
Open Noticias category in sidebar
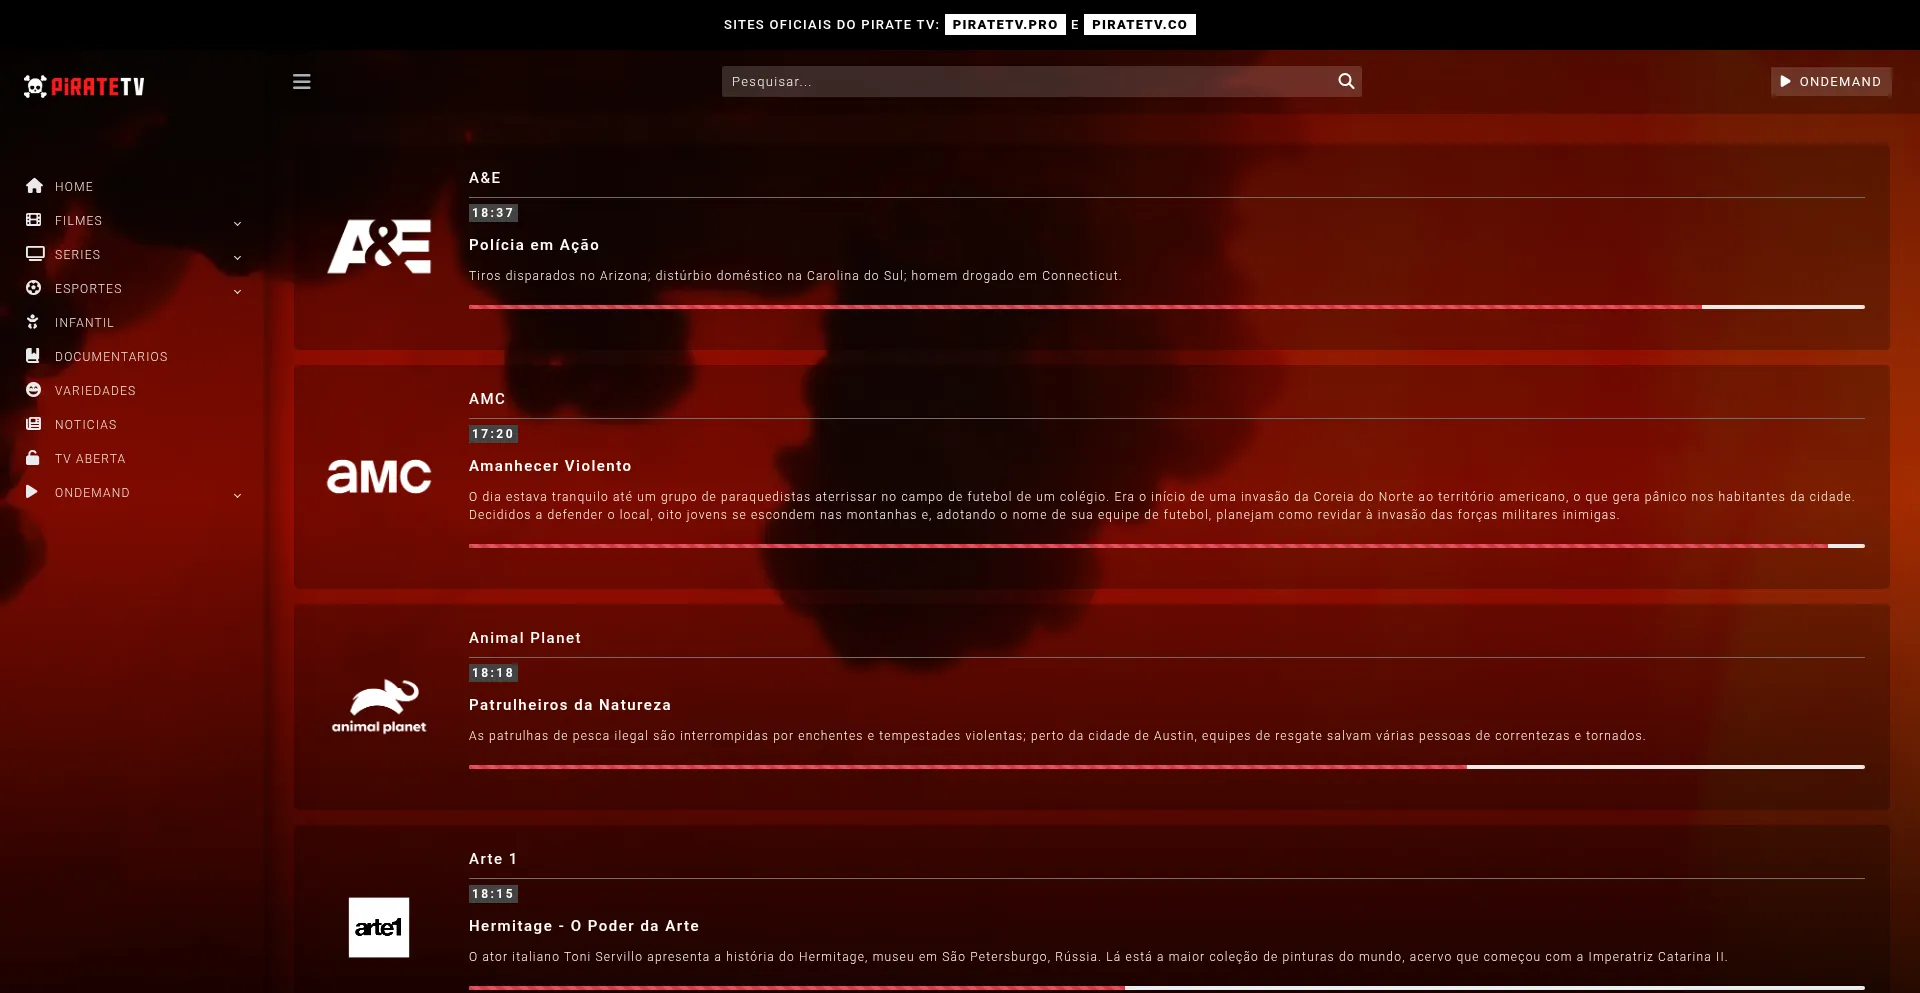tap(86, 425)
